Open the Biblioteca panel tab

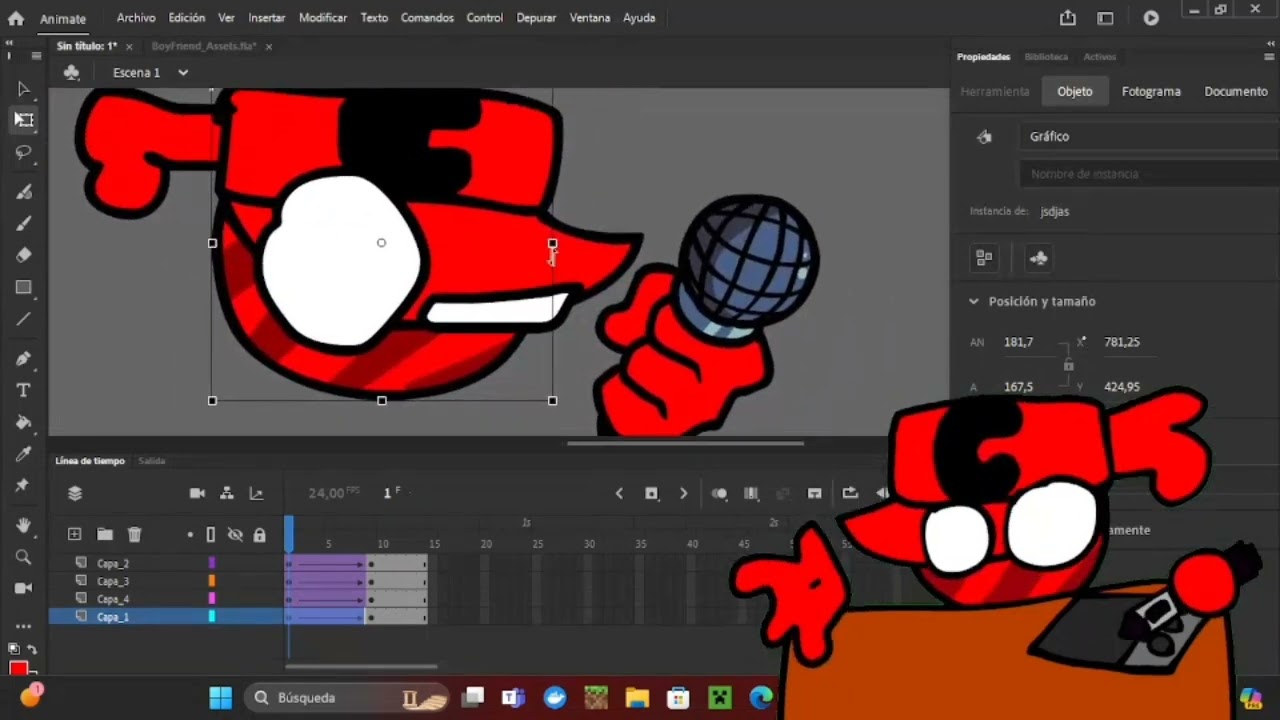click(x=1046, y=57)
